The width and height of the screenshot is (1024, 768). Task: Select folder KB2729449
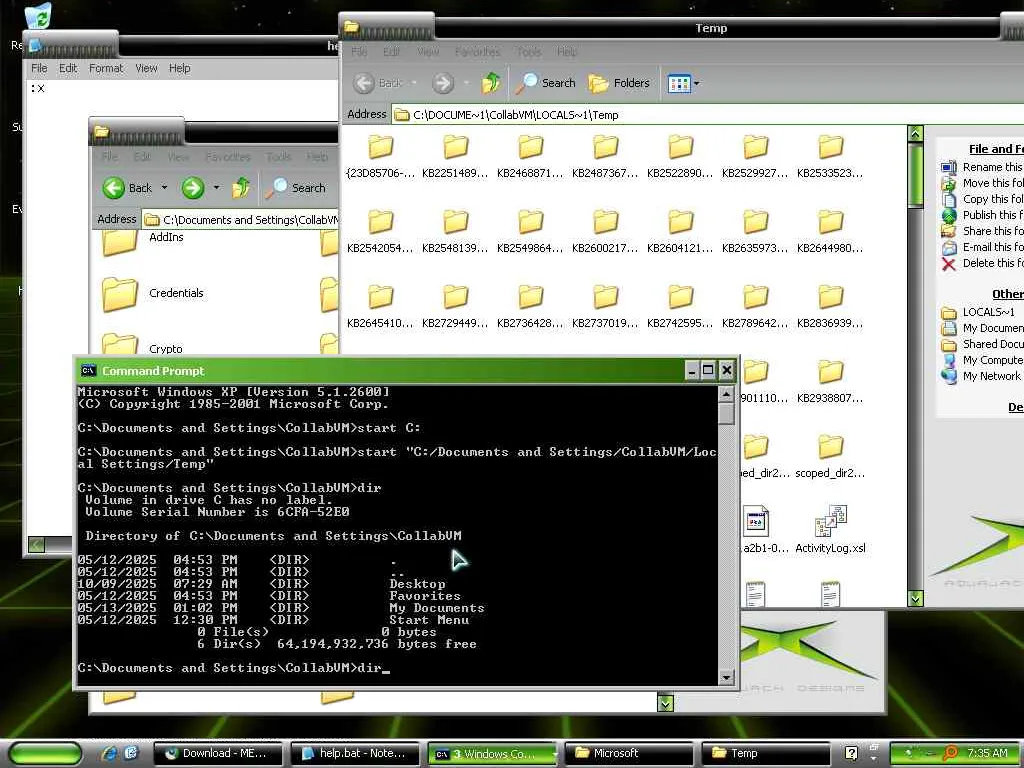click(455, 307)
